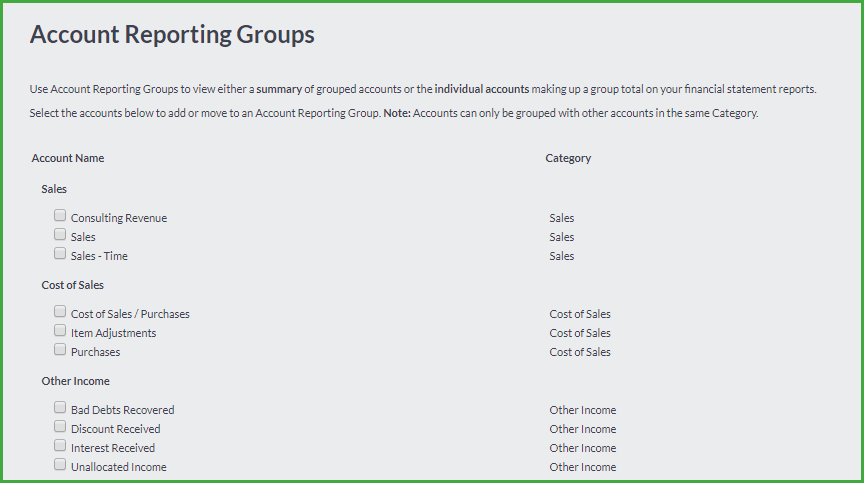Enable the Cost of Sales / Purchases checkbox
Screen dimensions: 864x483
tap(60, 311)
